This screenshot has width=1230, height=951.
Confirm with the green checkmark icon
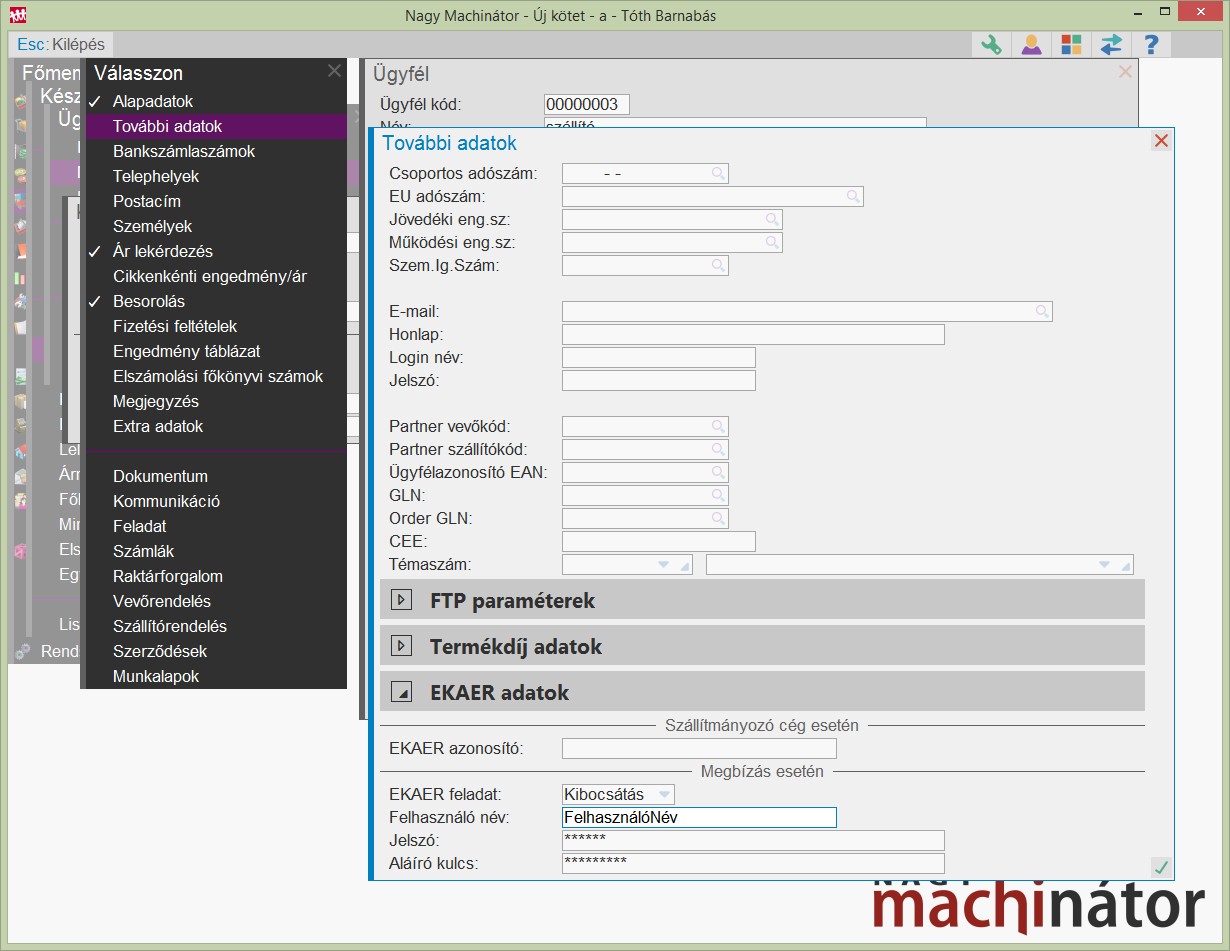pyautogui.click(x=1161, y=867)
